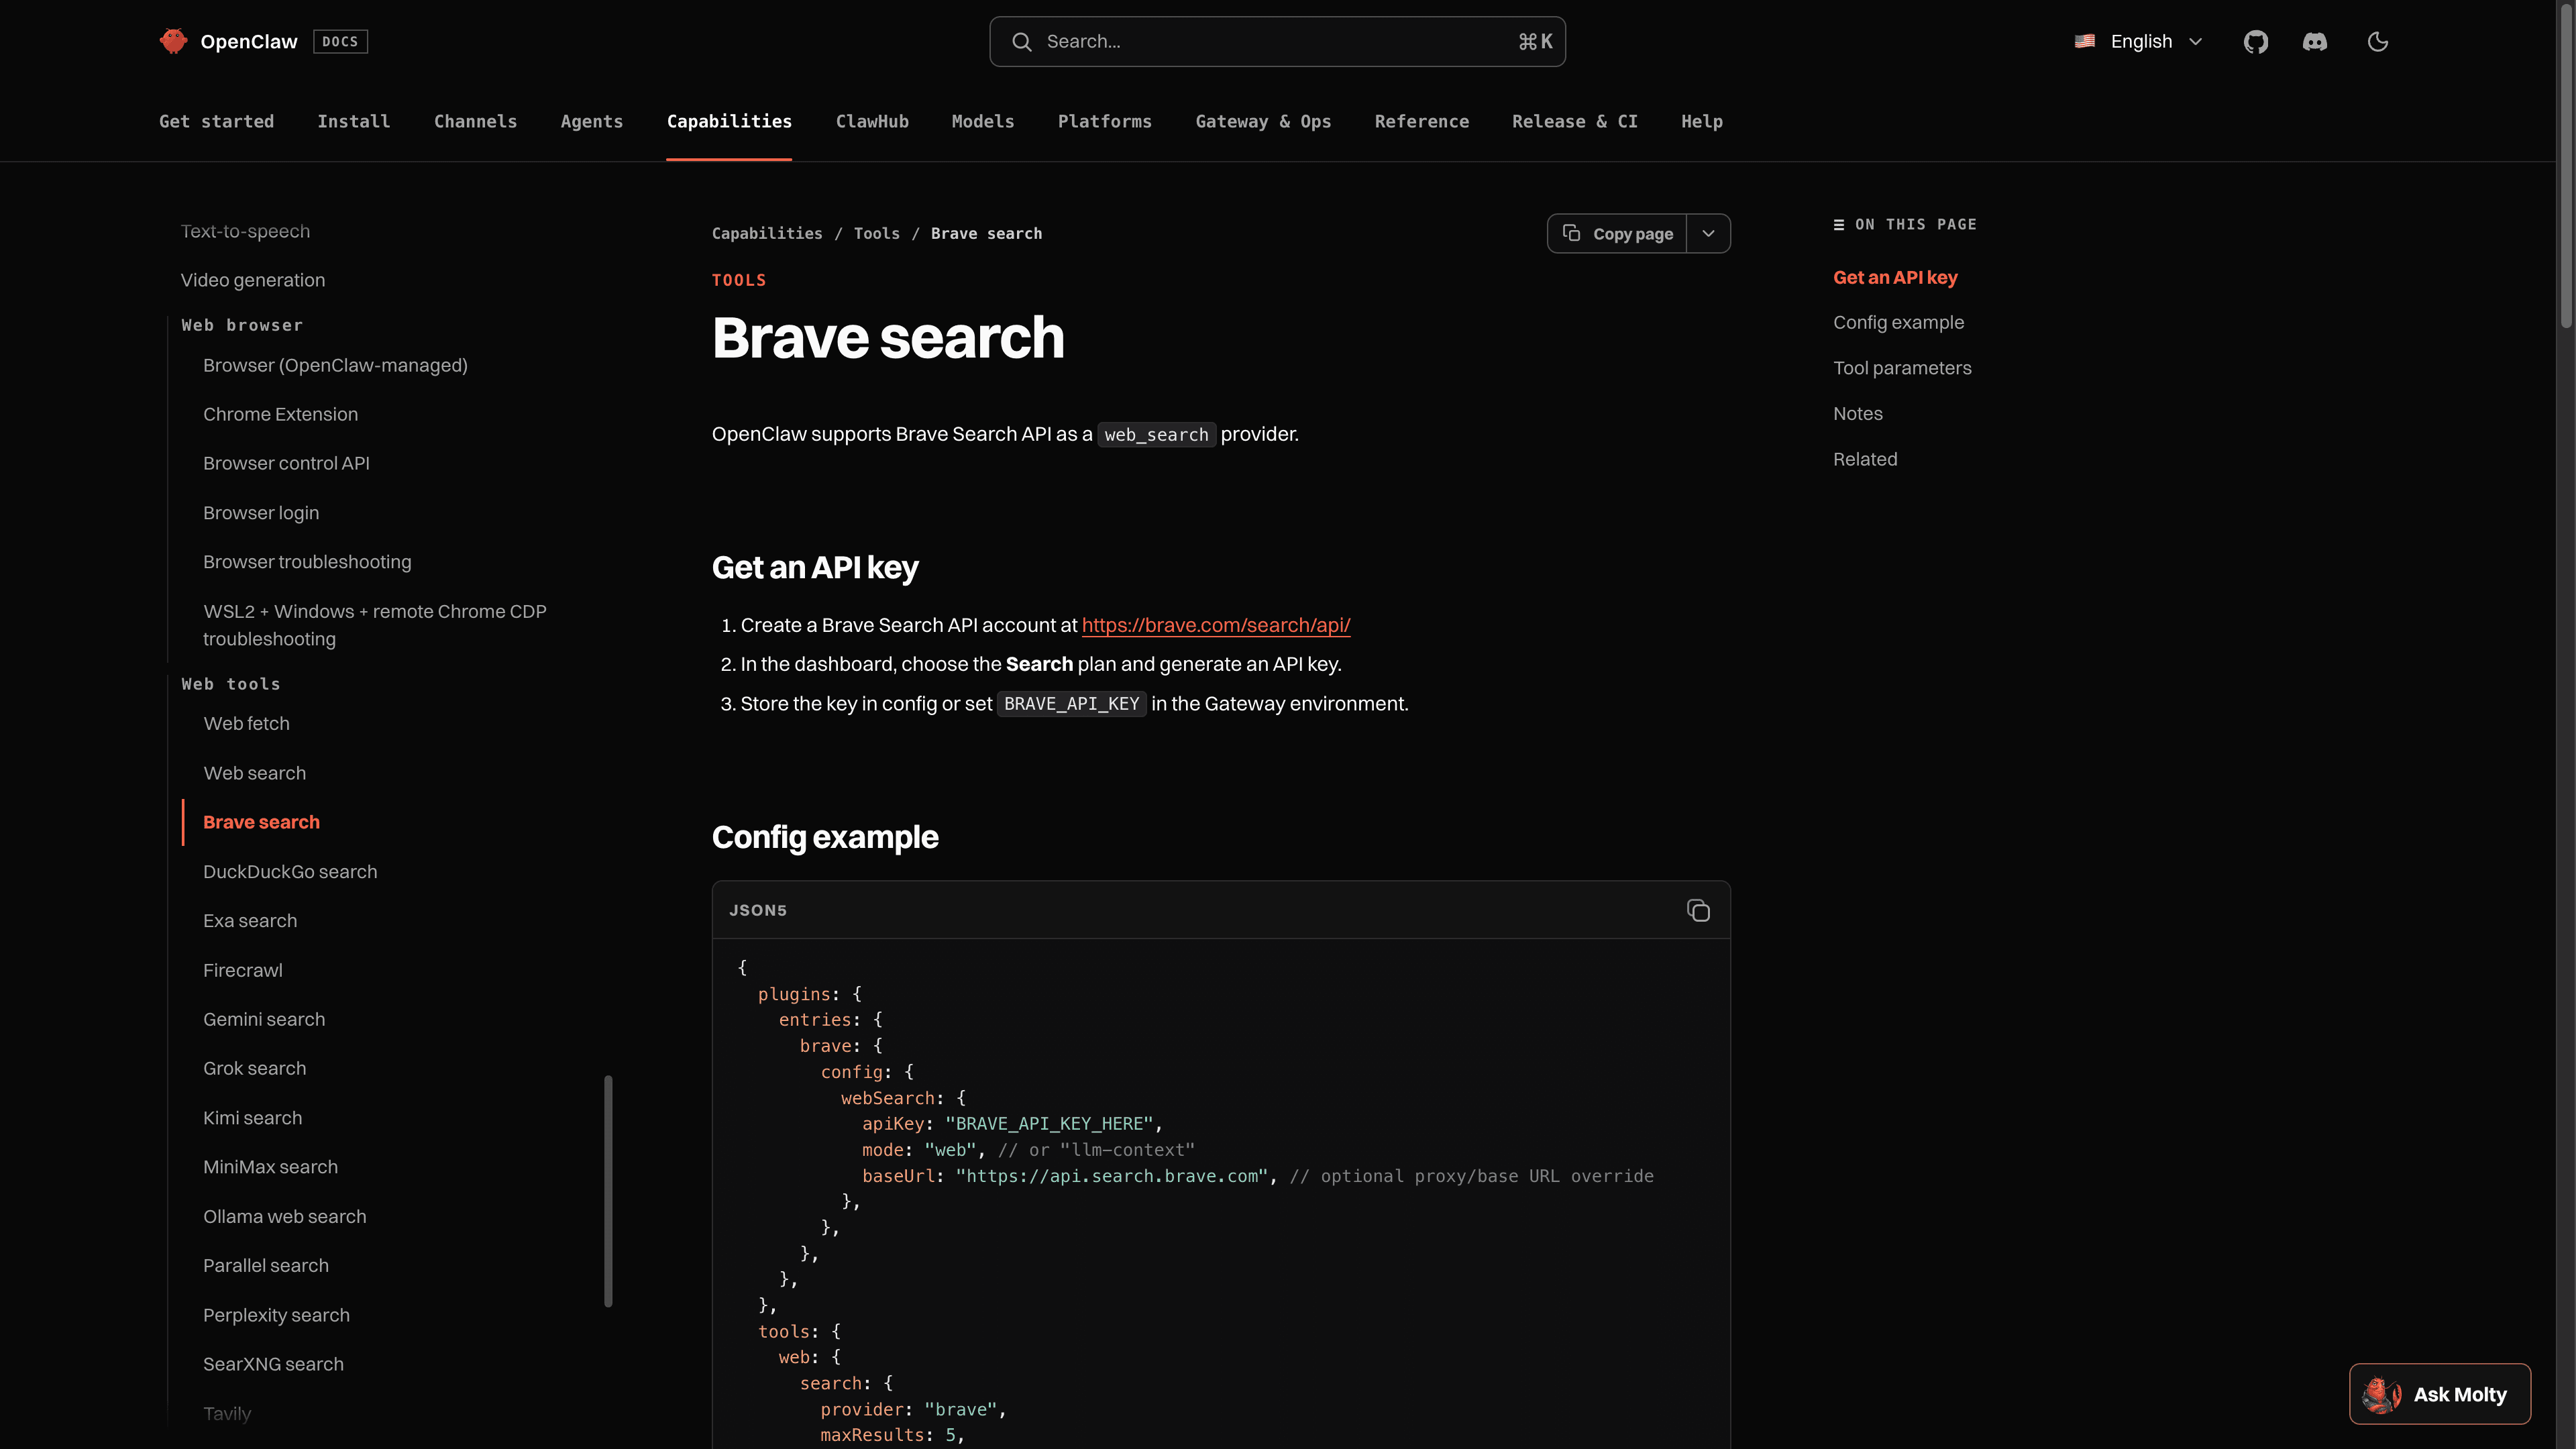Image resolution: width=2576 pixels, height=1449 pixels.
Task: Click the DOCS badge
Action: coord(340,41)
